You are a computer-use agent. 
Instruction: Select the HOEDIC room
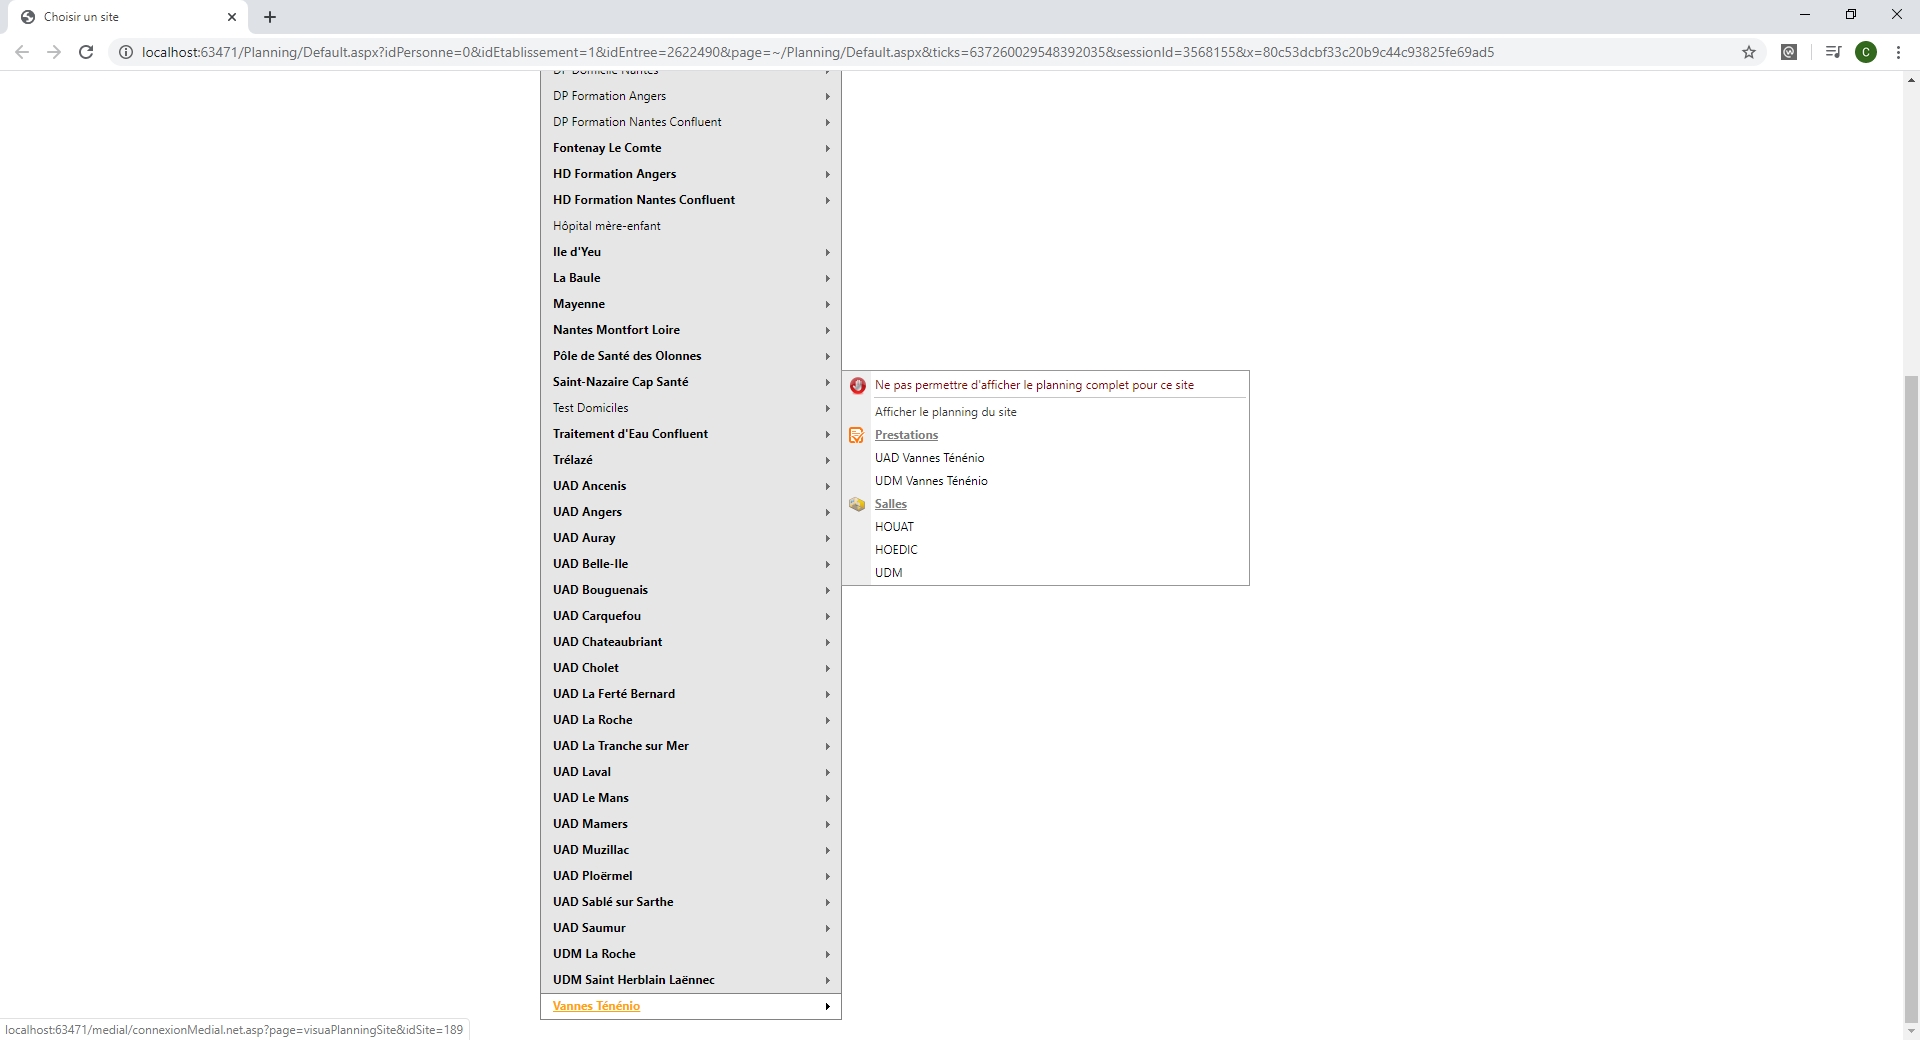896,550
